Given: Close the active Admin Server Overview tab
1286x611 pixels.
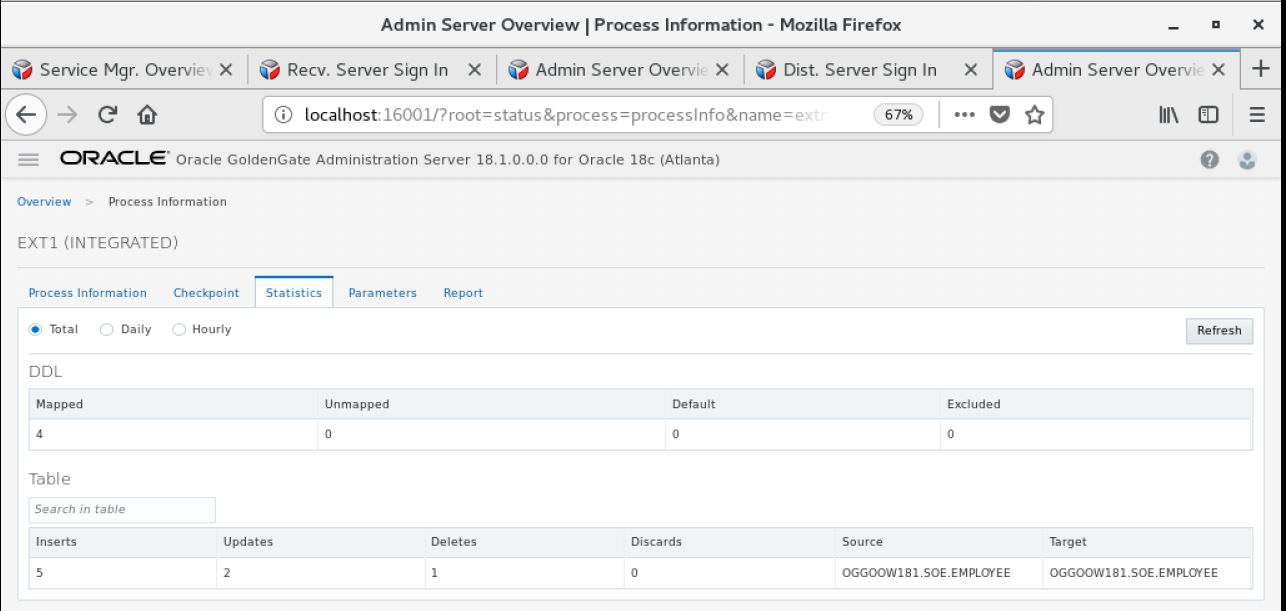Looking at the screenshot, I should tap(1218, 70).
